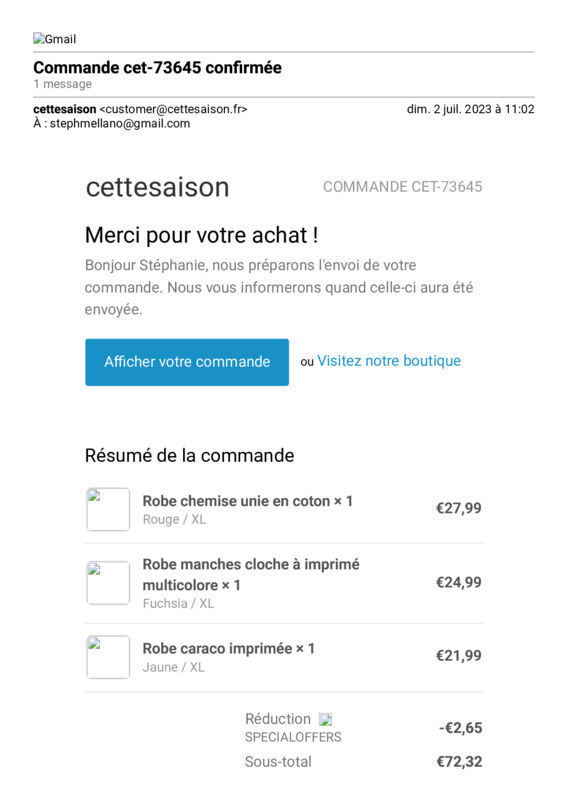This screenshot has width=566, height=800.
Task: Select the Robe caraco imprimée item title
Action: pos(217,648)
